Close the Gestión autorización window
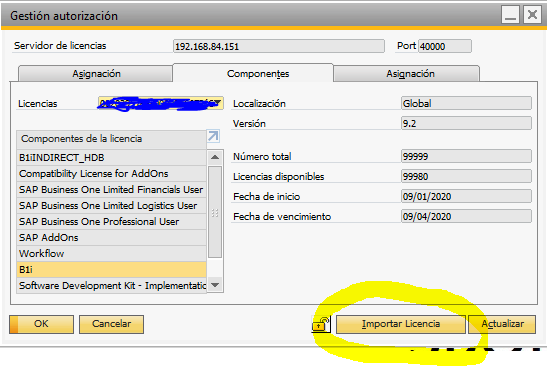547x366 pixels. (x=532, y=15)
